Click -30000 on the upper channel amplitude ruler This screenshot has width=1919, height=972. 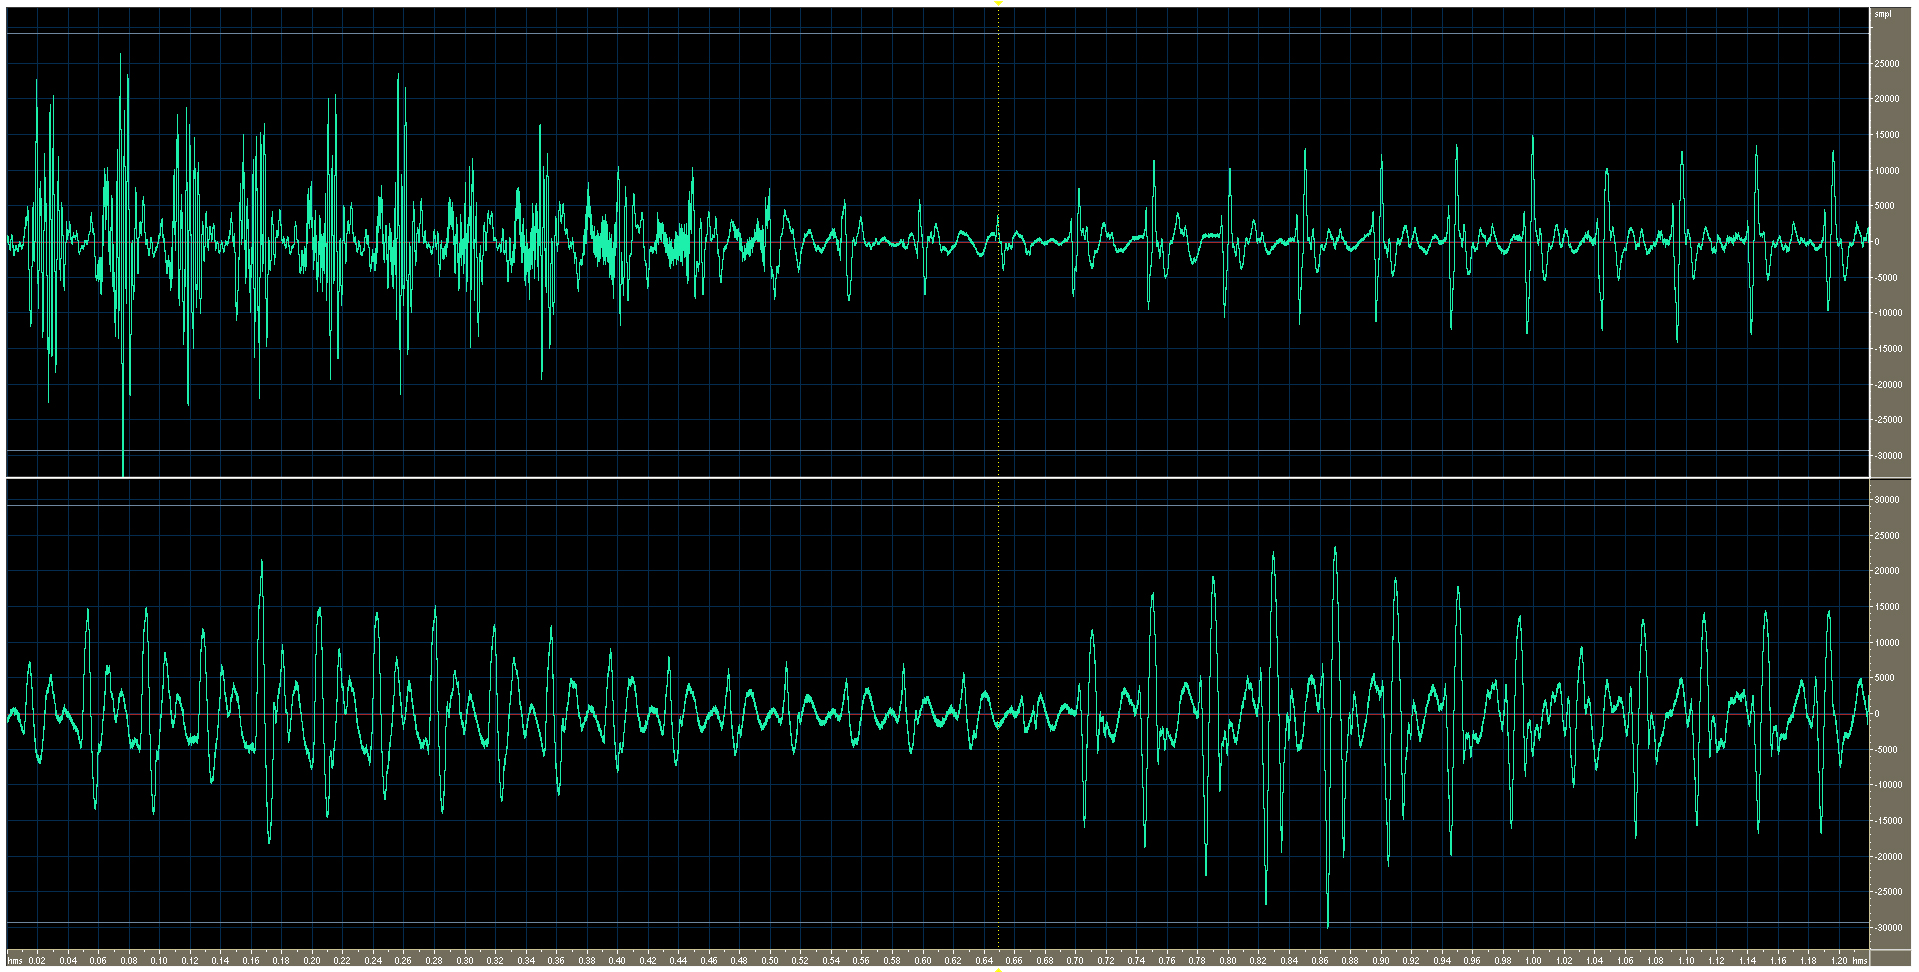point(1888,456)
